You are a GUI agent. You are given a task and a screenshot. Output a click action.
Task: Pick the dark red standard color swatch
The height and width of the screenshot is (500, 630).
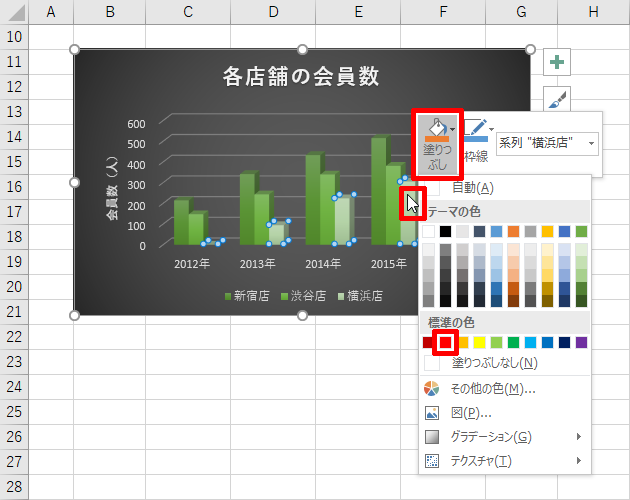428,342
